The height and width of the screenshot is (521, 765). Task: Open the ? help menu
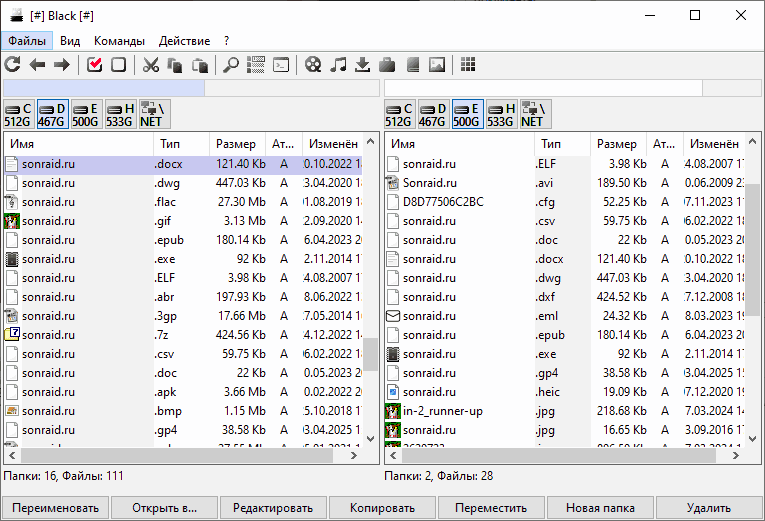[x=226, y=40]
